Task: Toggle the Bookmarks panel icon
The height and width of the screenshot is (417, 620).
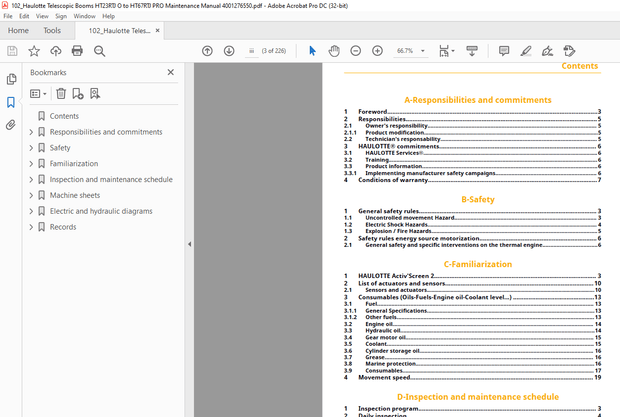Action: [x=11, y=102]
